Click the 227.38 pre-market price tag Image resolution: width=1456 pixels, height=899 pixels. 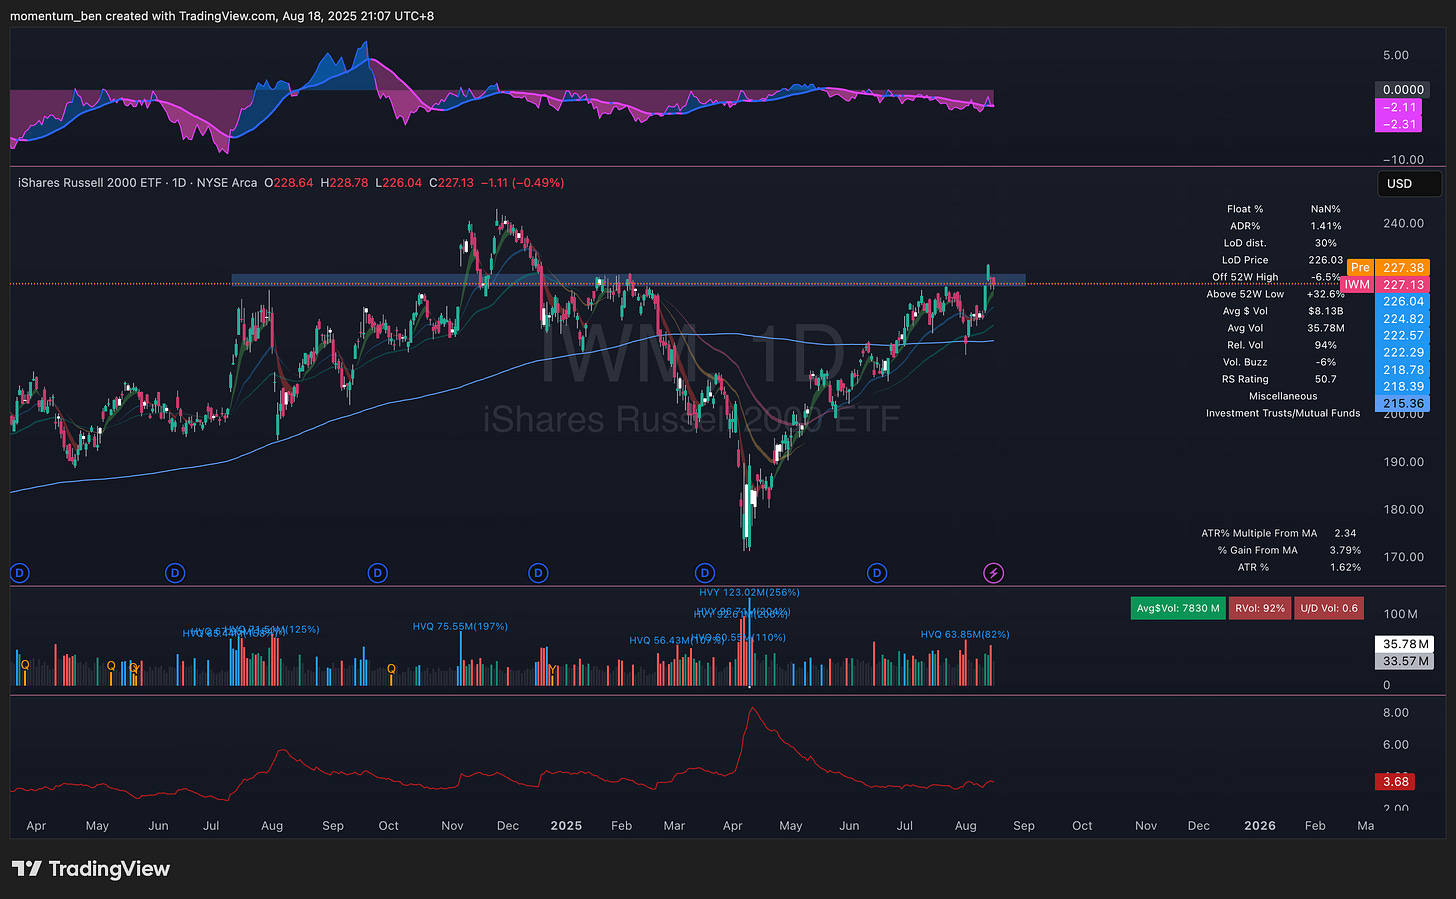click(1403, 268)
